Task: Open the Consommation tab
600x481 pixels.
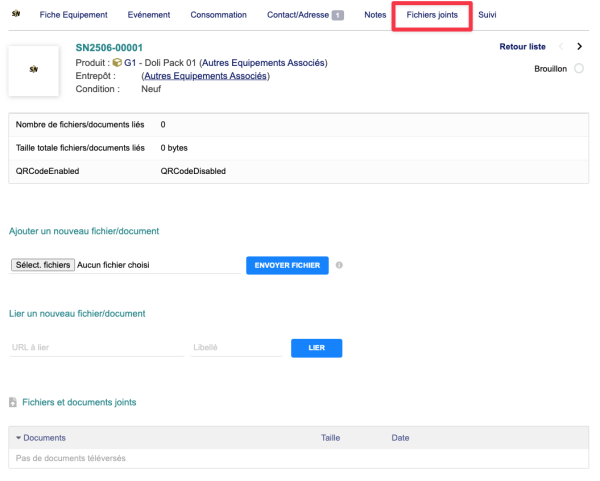Action: pos(218,16)
